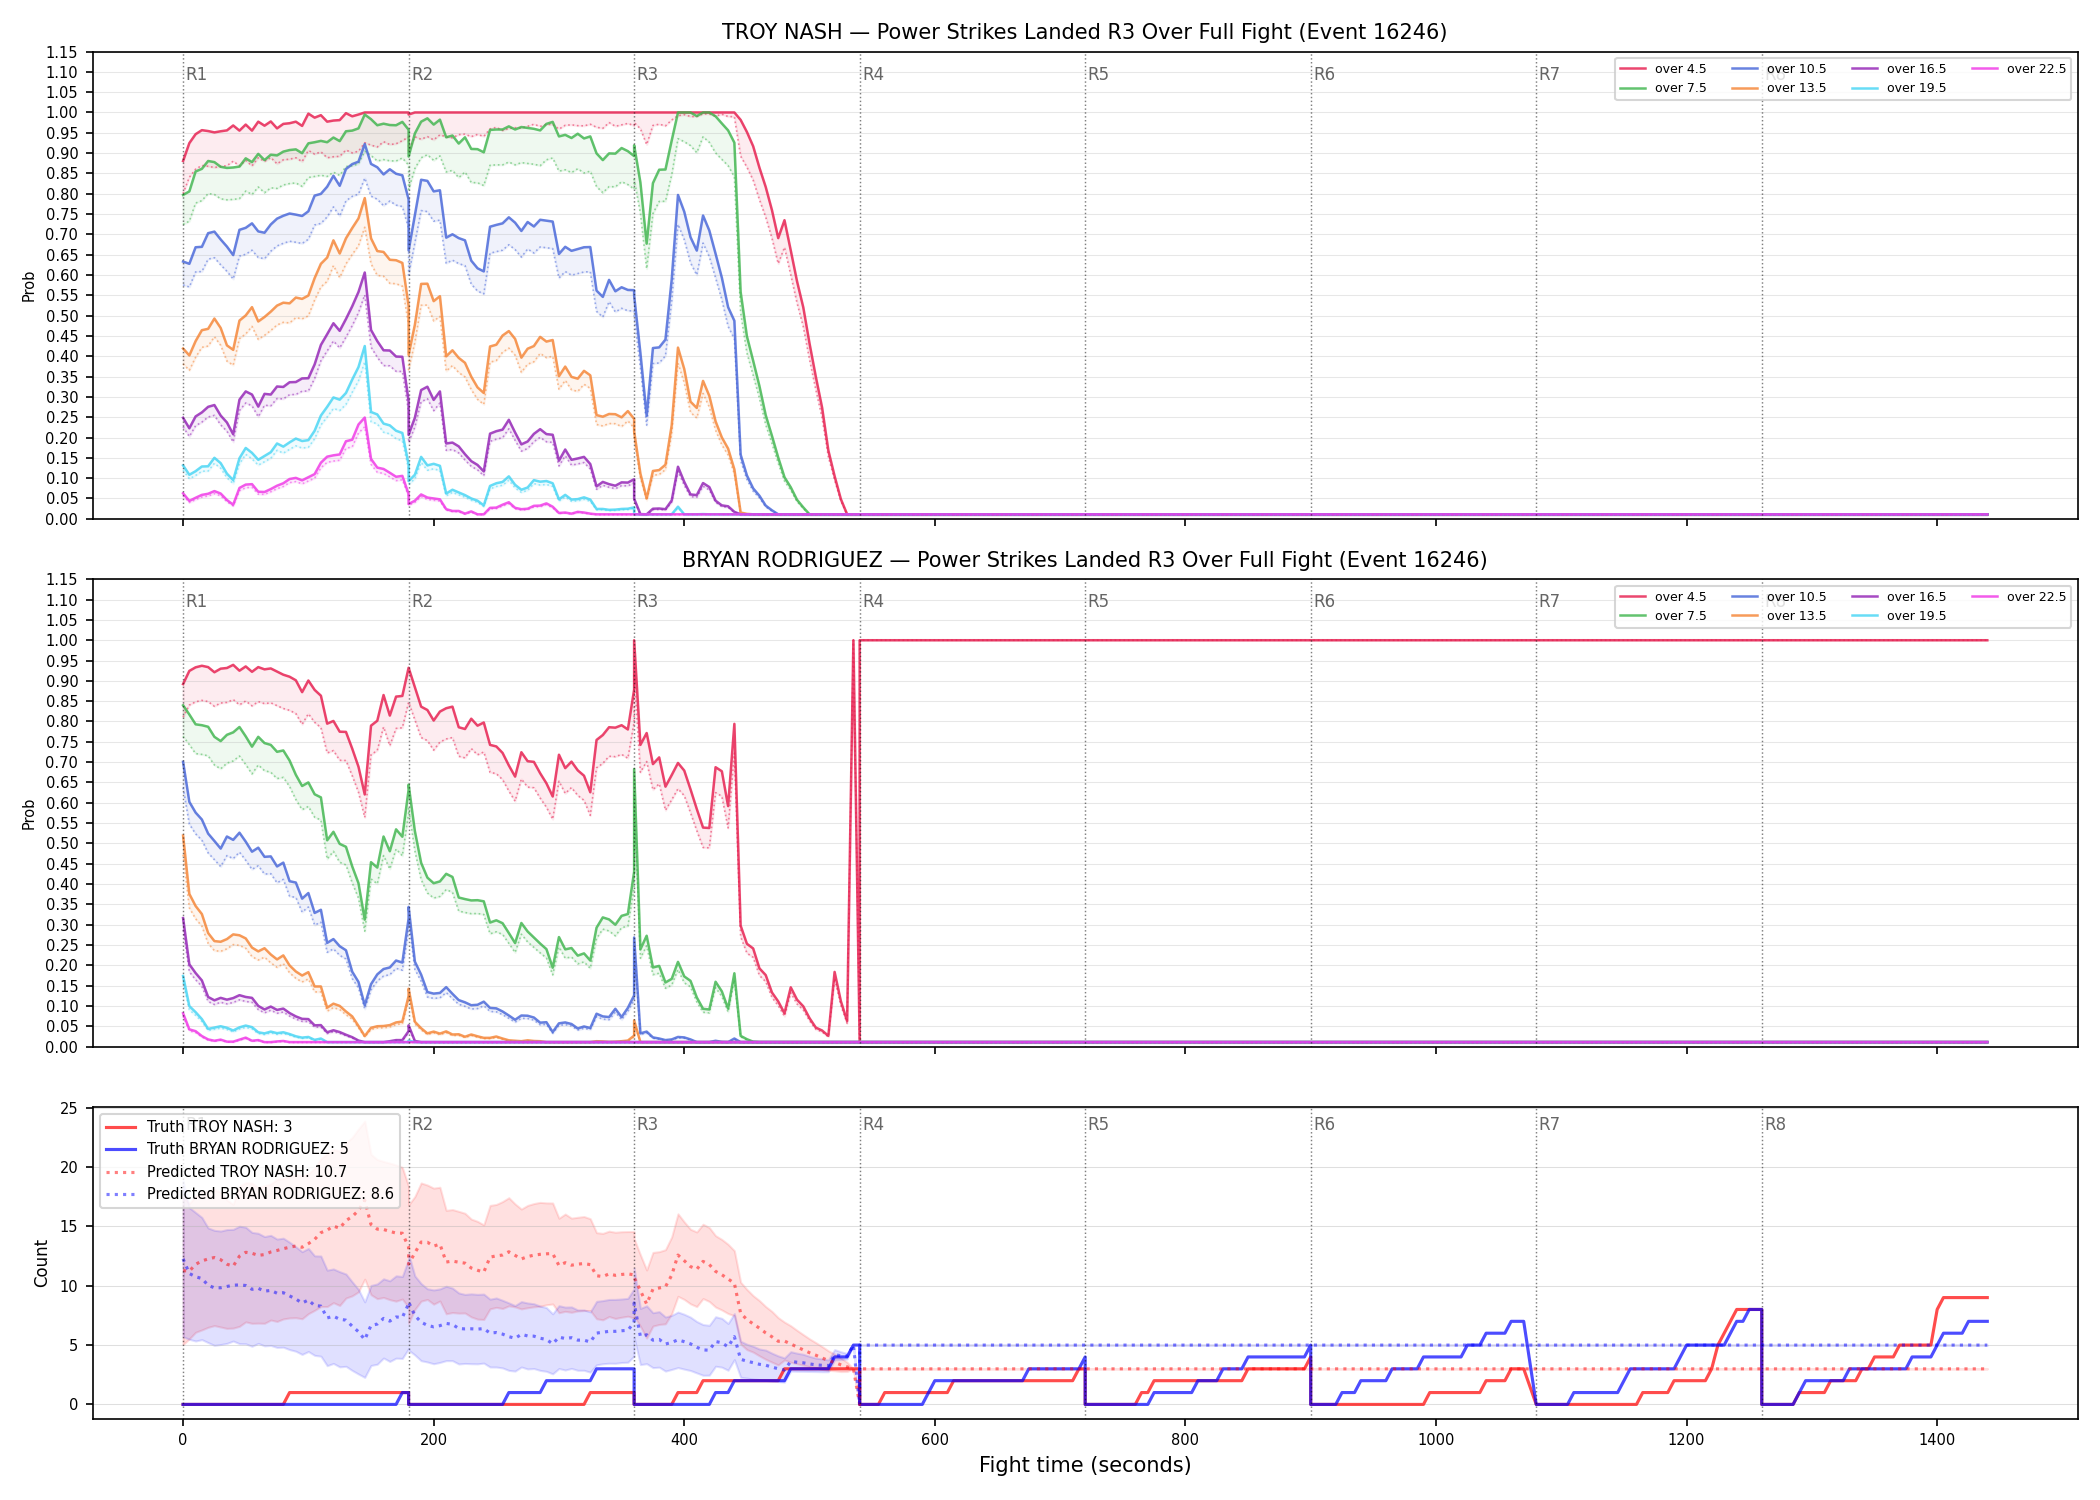Viewport: 2100px width, 1500px height.
Task: Click the R3 round marker in Troy Nash chart
Action: pos(647,74)
